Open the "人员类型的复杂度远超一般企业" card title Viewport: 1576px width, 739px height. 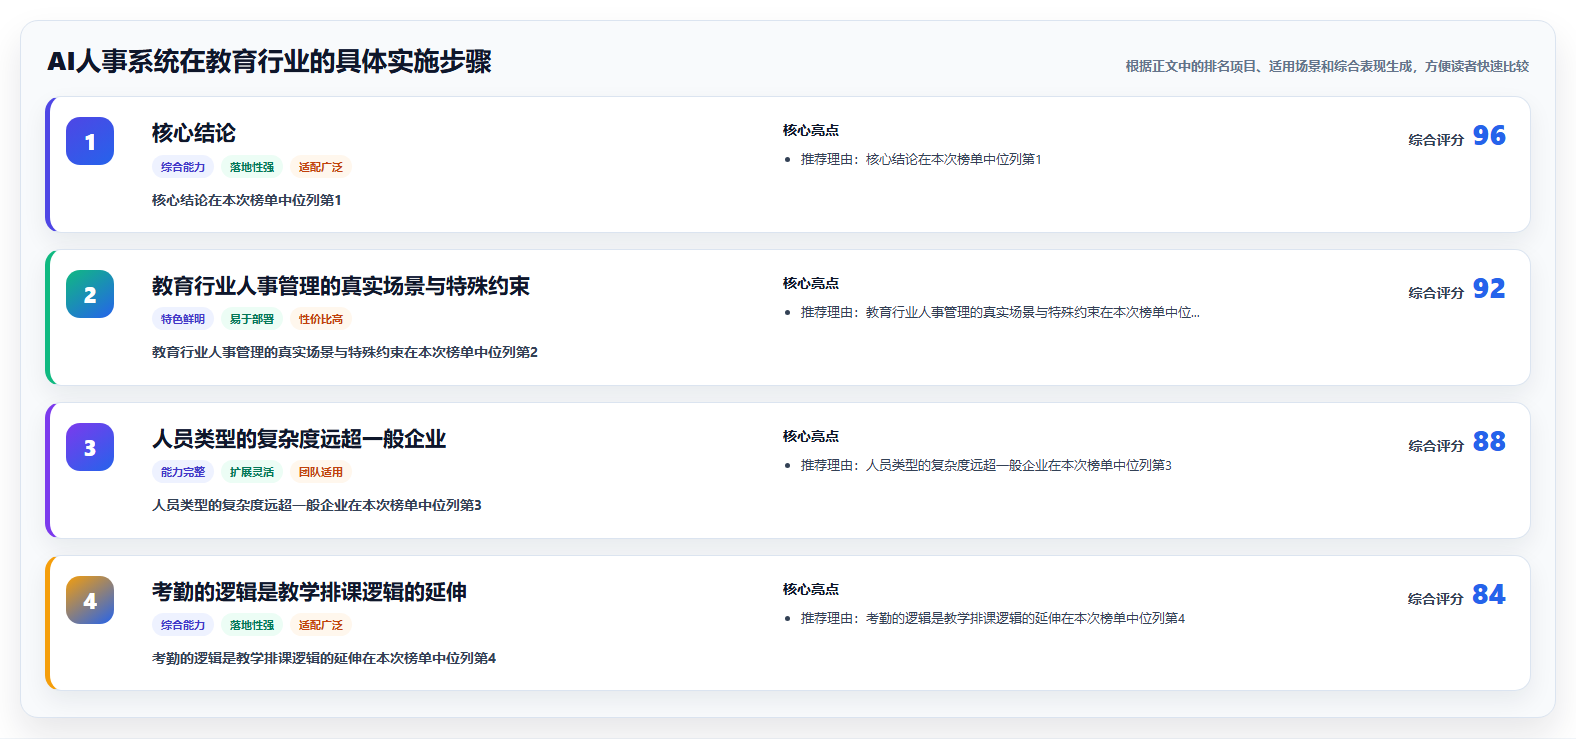(299, 439)
